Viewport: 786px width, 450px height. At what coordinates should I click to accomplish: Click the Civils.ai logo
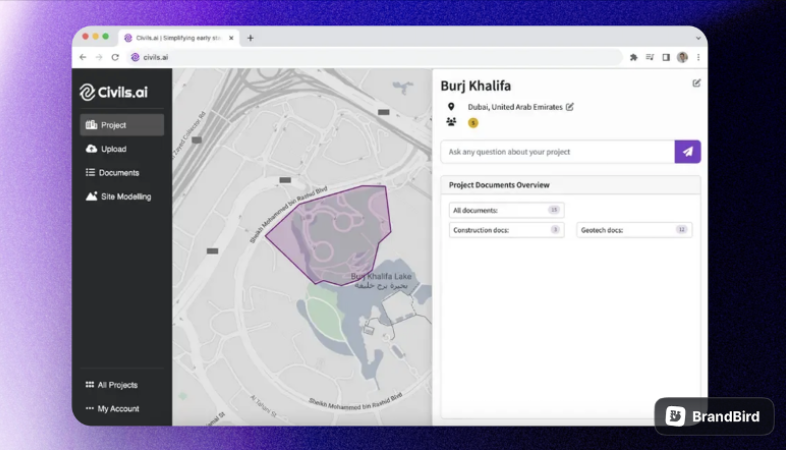tap(114, 93)
